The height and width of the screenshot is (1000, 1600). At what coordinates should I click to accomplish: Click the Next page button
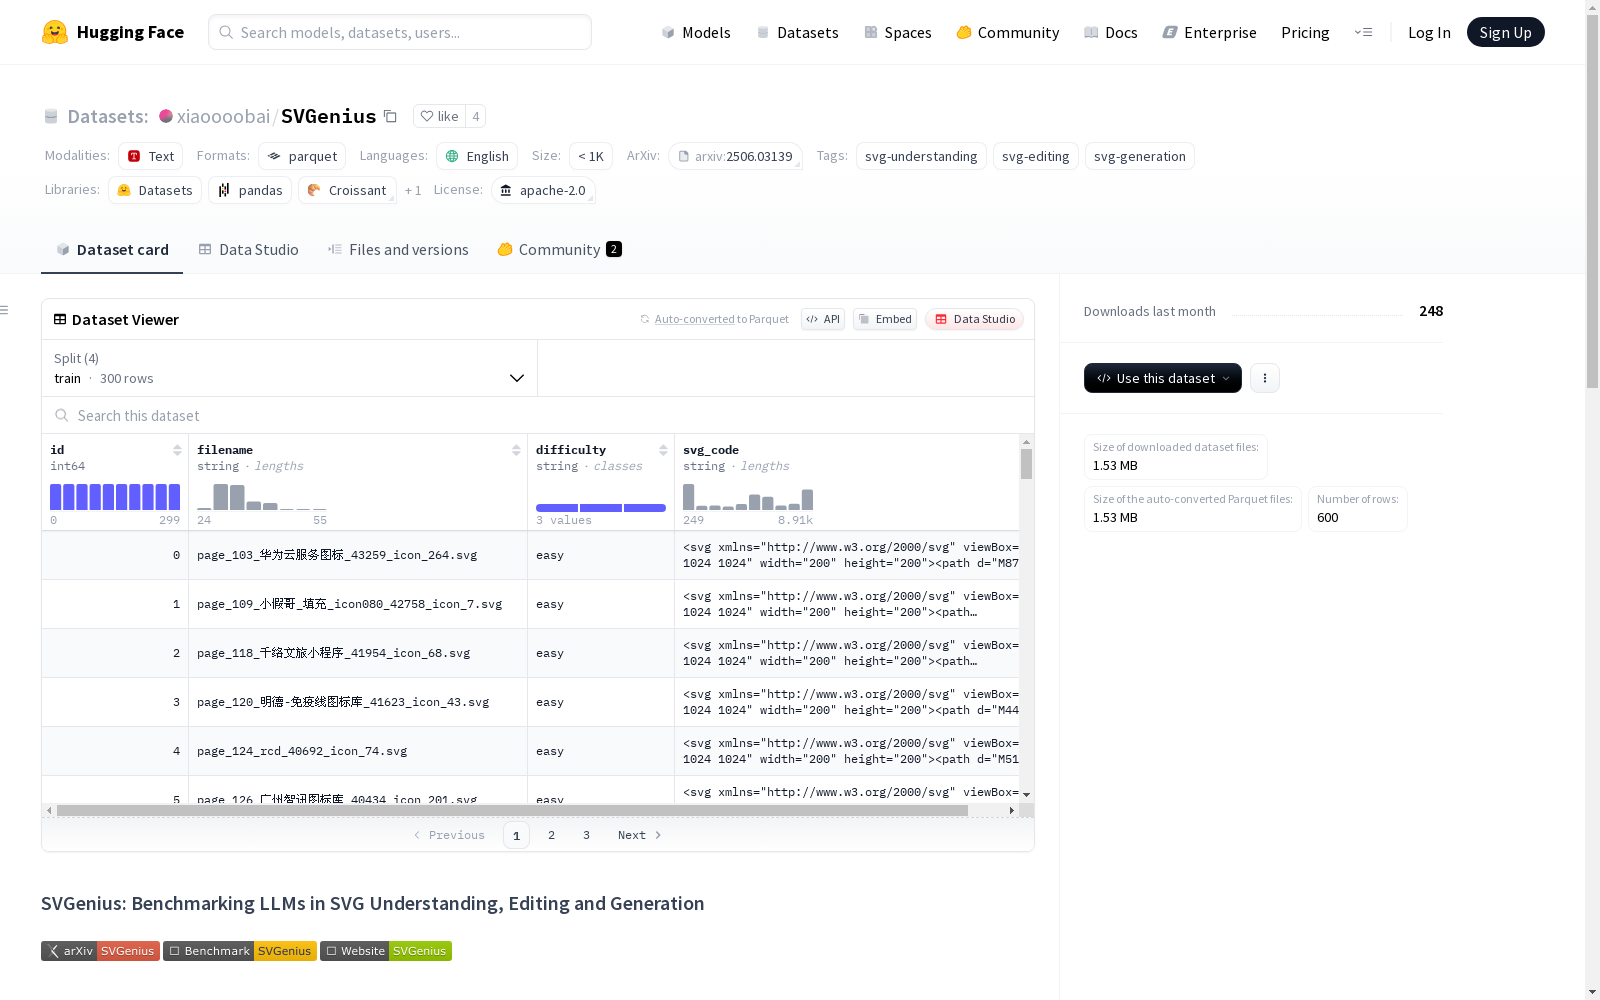(640, 835)
